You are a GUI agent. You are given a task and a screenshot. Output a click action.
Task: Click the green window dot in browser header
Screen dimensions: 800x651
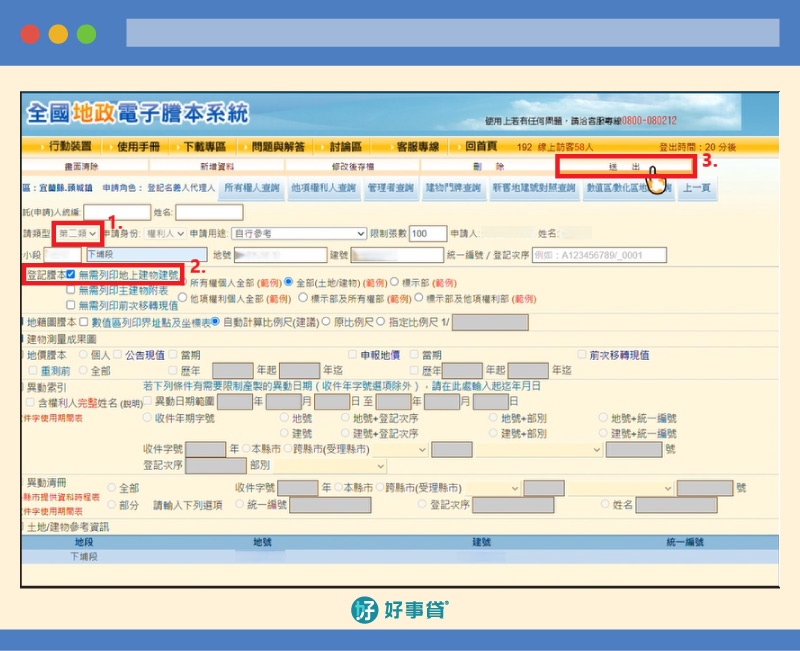tap(86, 33)
